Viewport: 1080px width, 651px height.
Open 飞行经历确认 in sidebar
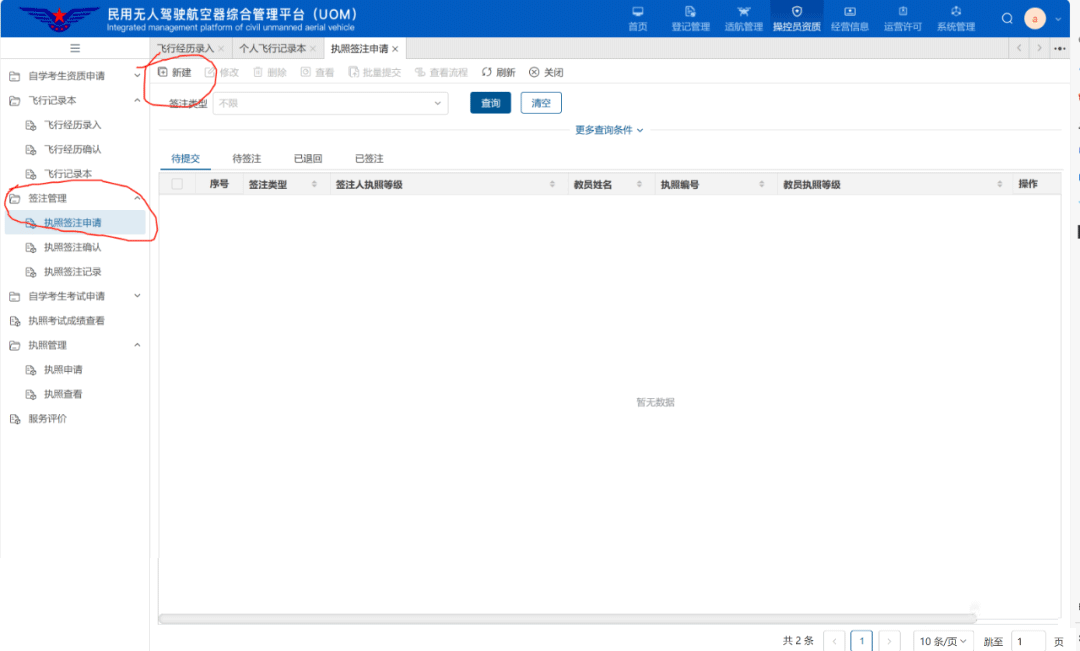click(72, 149)
